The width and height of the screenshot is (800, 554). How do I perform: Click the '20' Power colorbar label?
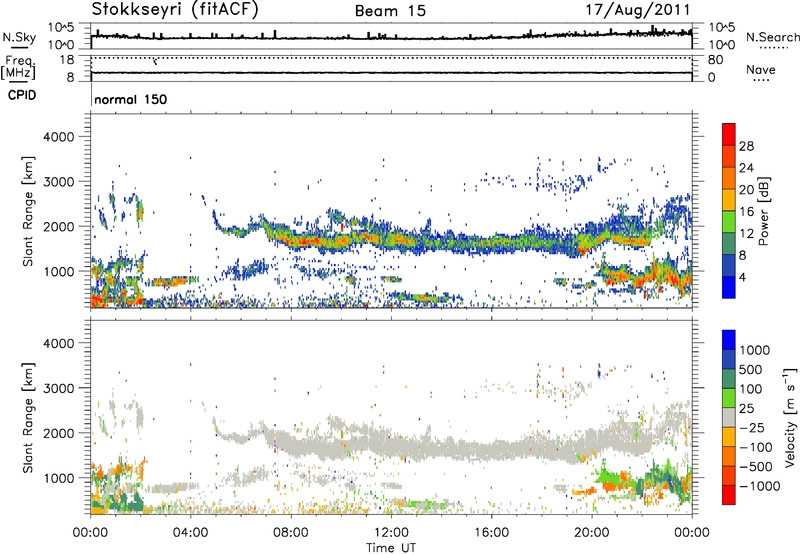pyautogui.click(x=746, y=190)
